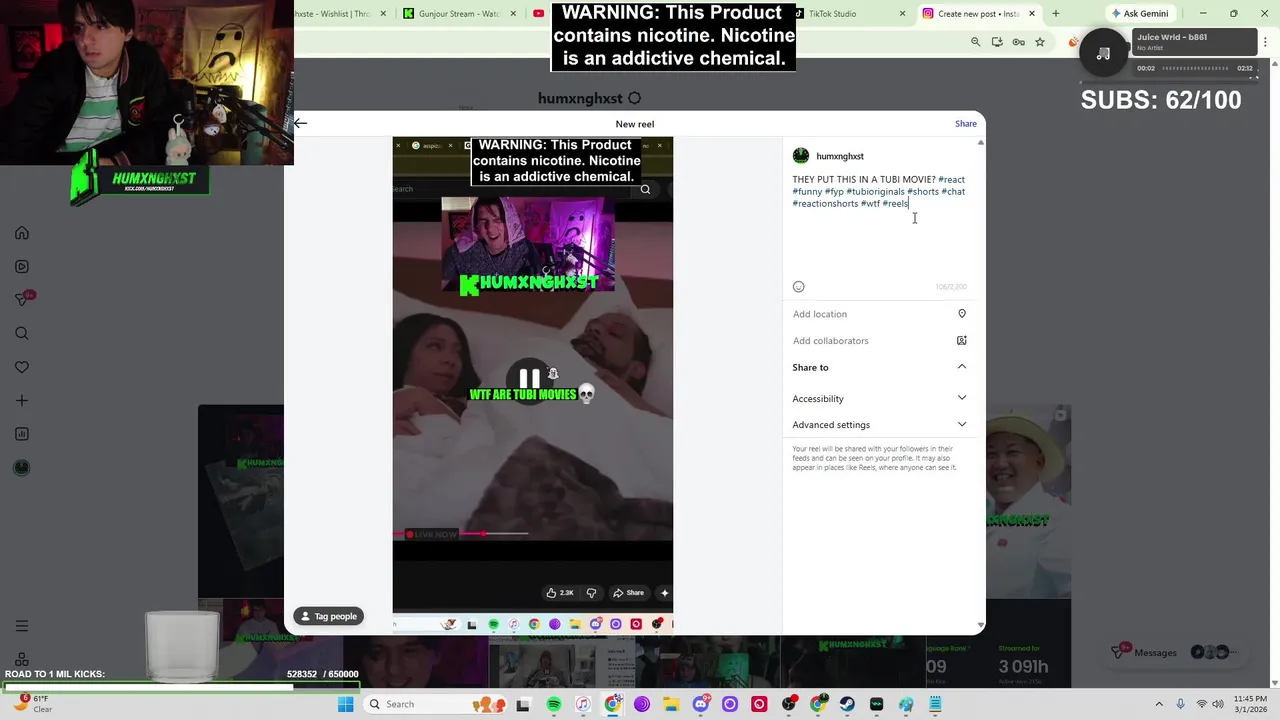Close the TikTok Studio tab
Screen dimensions: 1280x720
tap(902, 14)
